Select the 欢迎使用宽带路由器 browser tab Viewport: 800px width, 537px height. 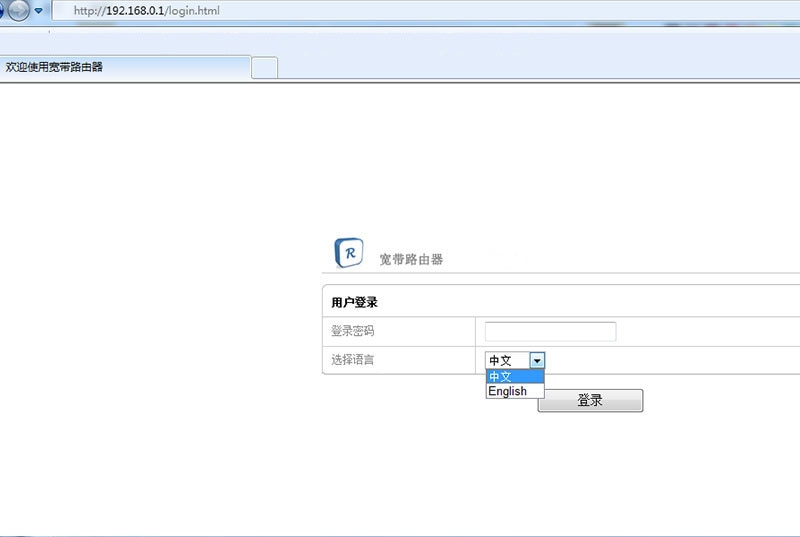125,67
